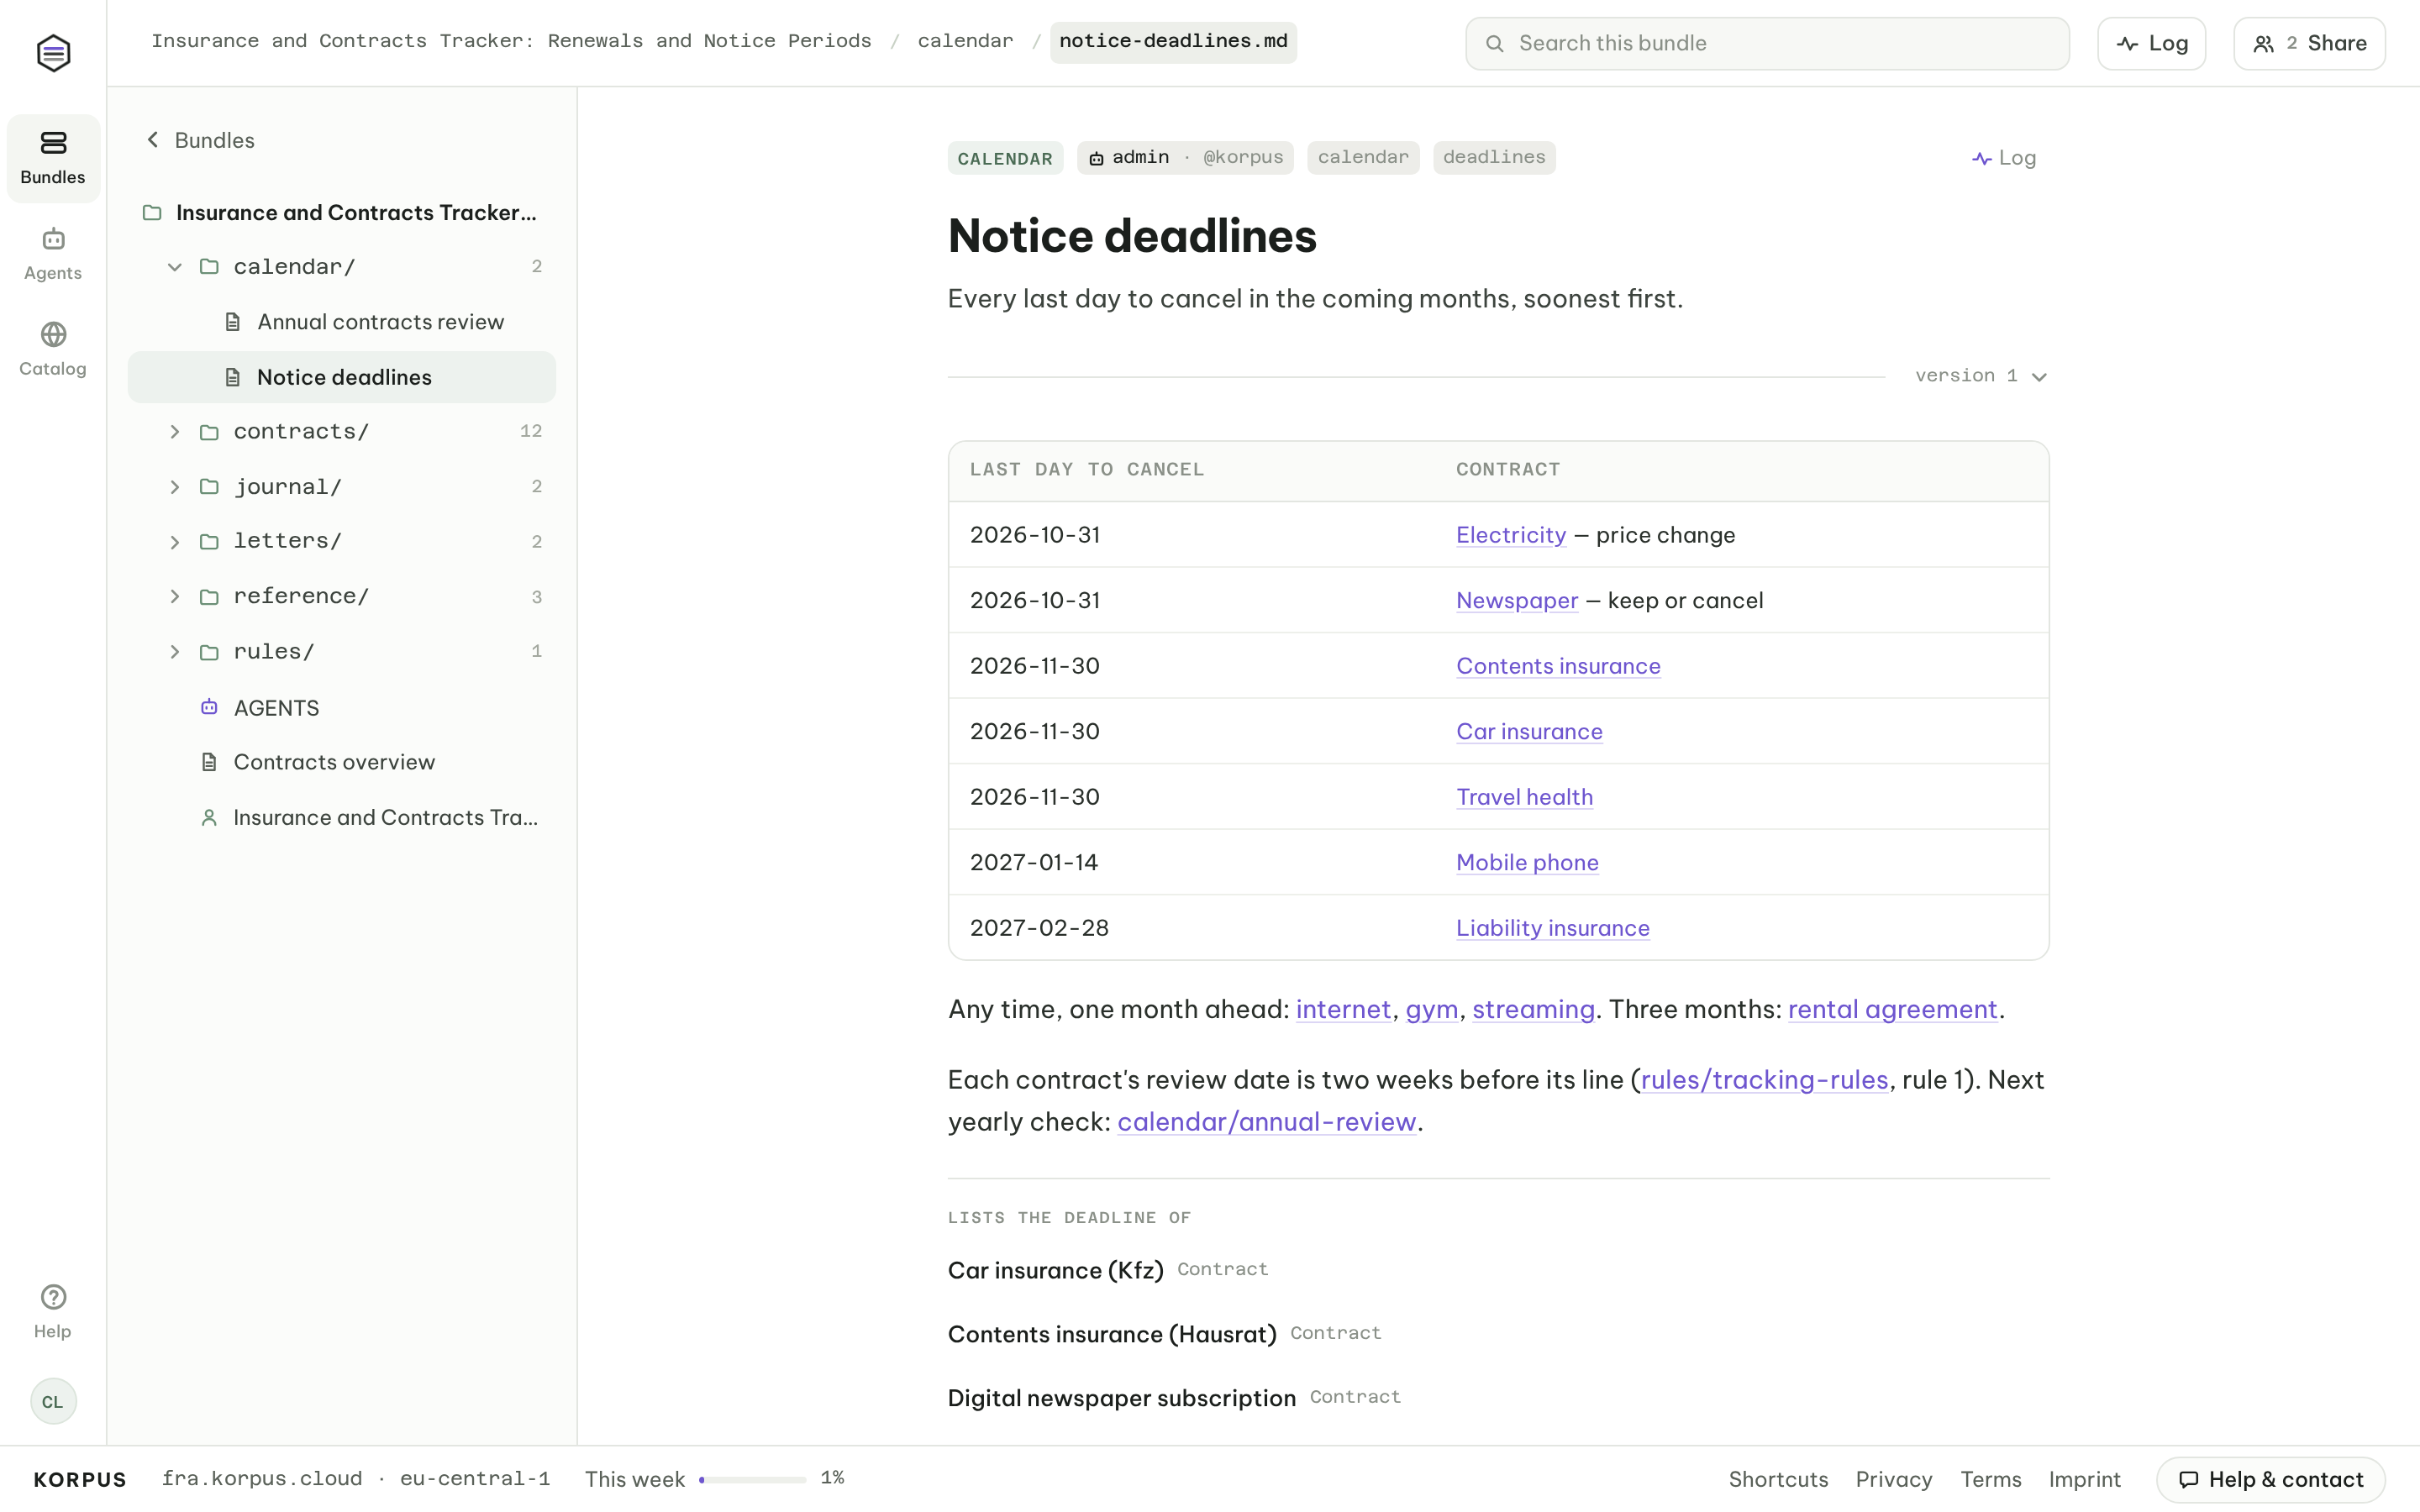Open the Share button
The height and width of the screenshot is (1512, 2420).
click(2309, 43)
